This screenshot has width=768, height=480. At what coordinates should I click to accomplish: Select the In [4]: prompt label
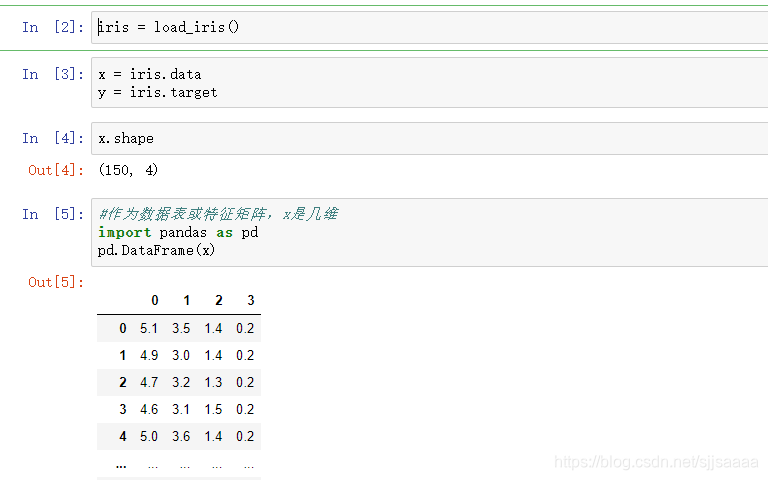click(53, 139)
